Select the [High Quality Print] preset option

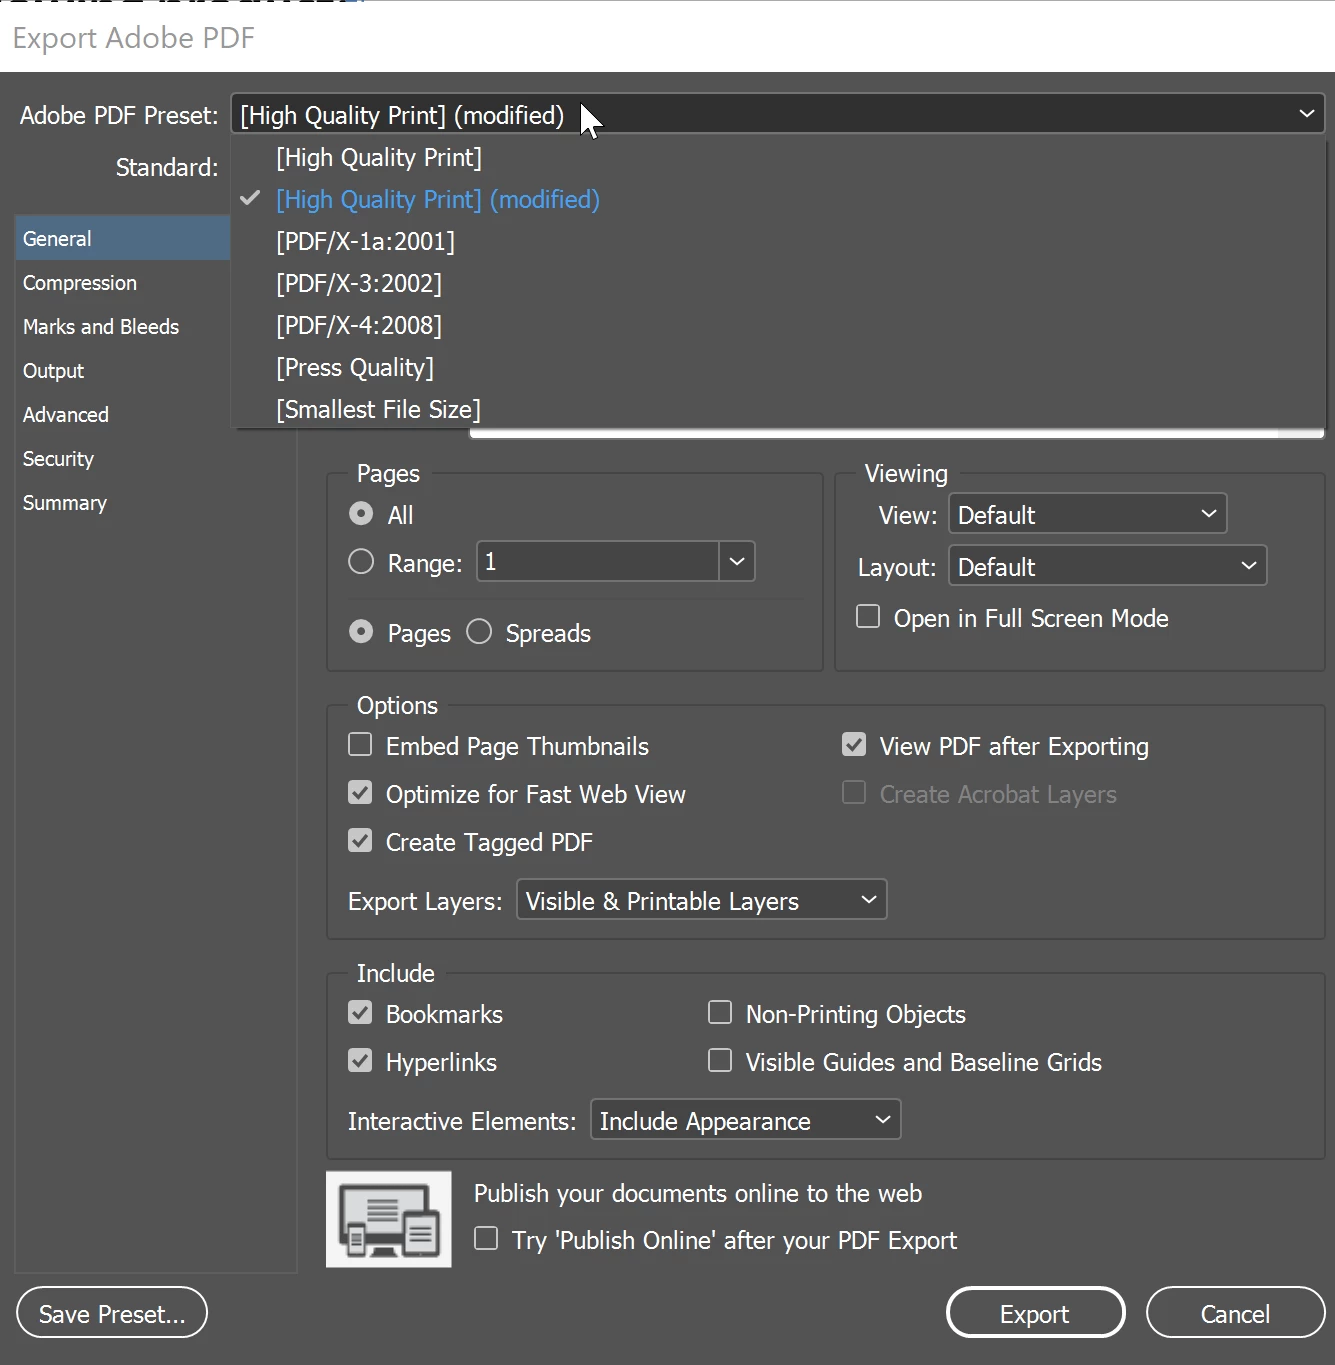click(778, 158)
